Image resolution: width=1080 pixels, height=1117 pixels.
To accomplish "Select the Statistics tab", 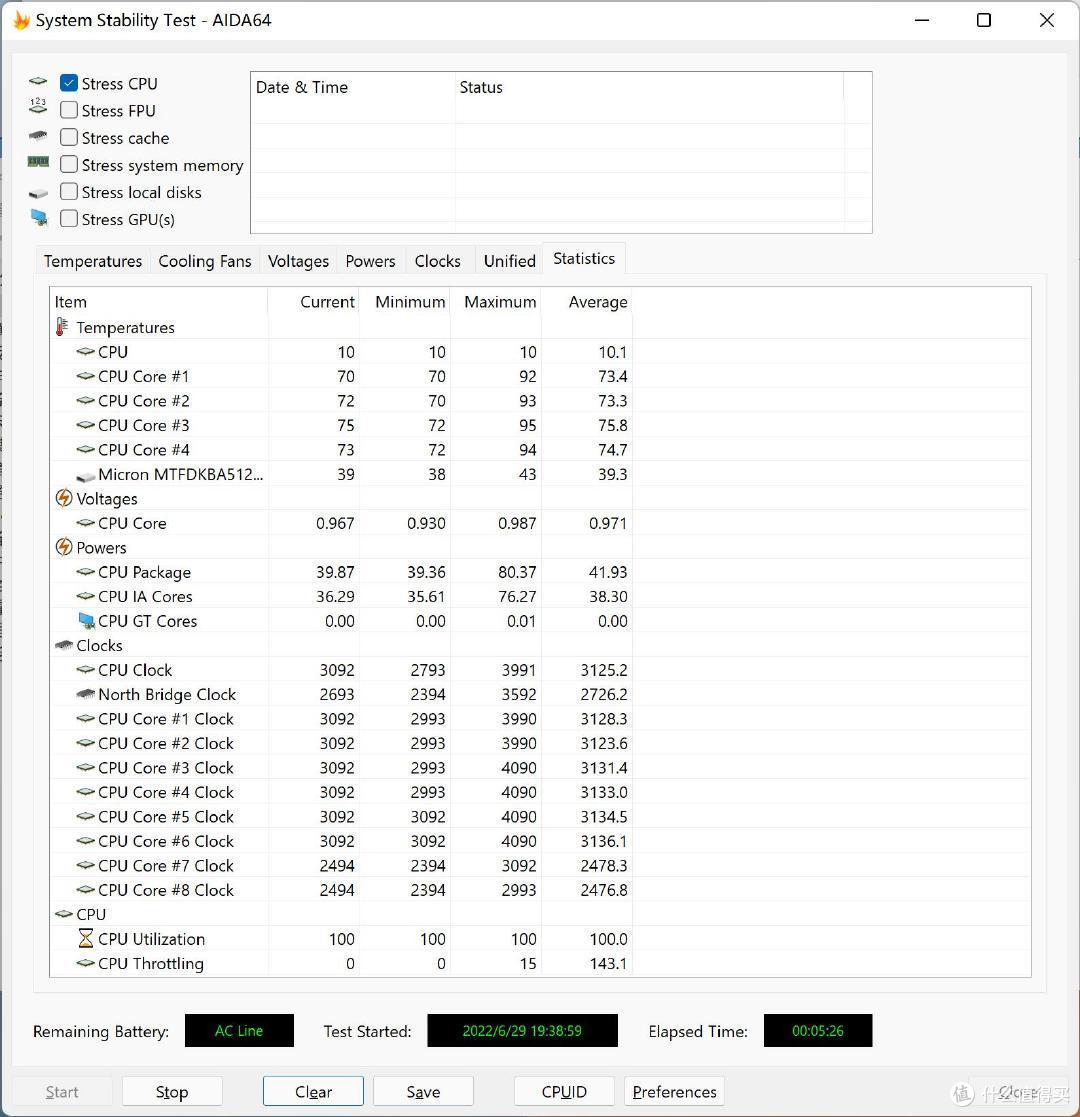I will pyautogui.click(x=584, y=258).
